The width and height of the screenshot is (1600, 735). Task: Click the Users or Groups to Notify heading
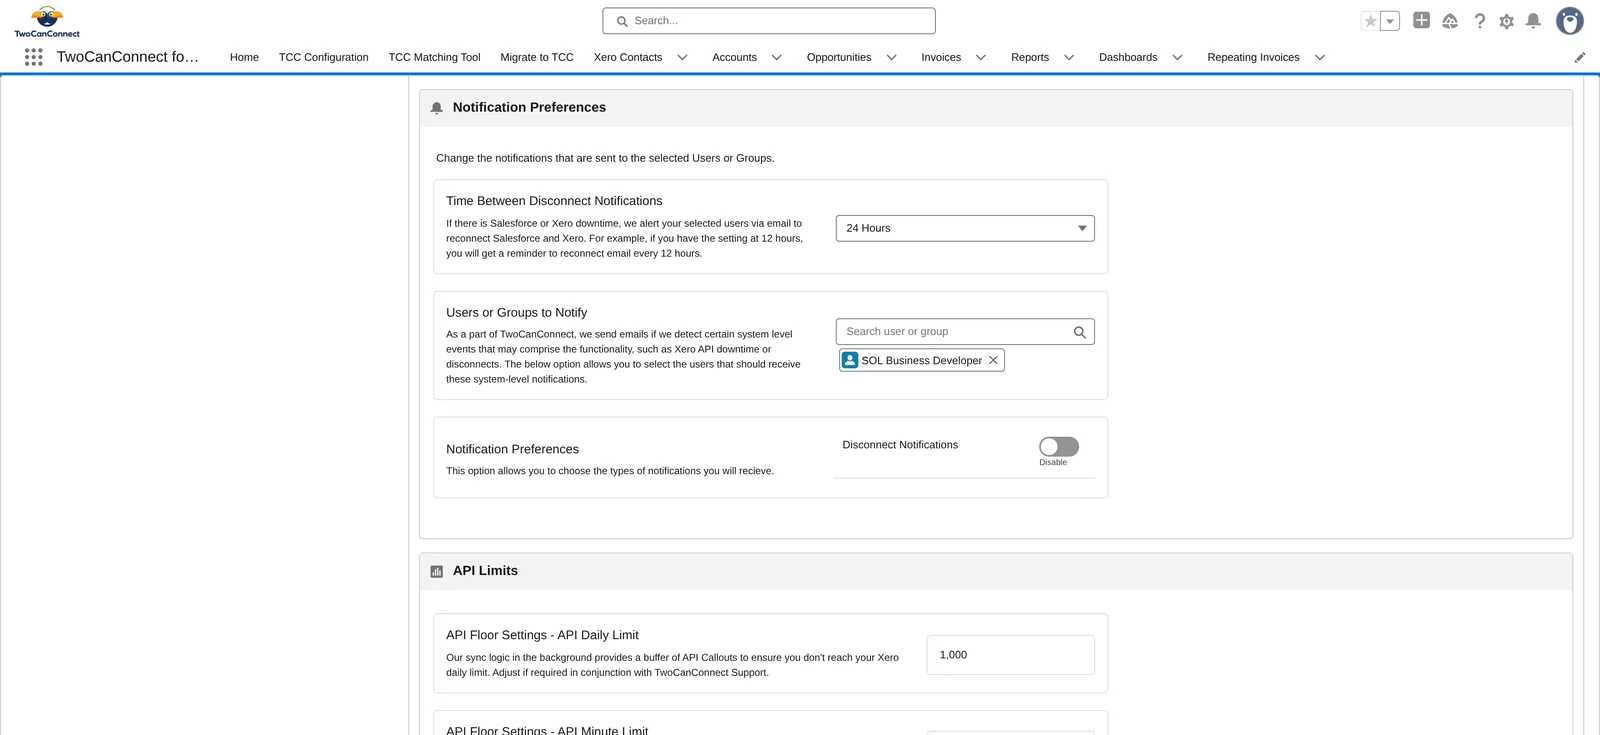tap(516, 313)
